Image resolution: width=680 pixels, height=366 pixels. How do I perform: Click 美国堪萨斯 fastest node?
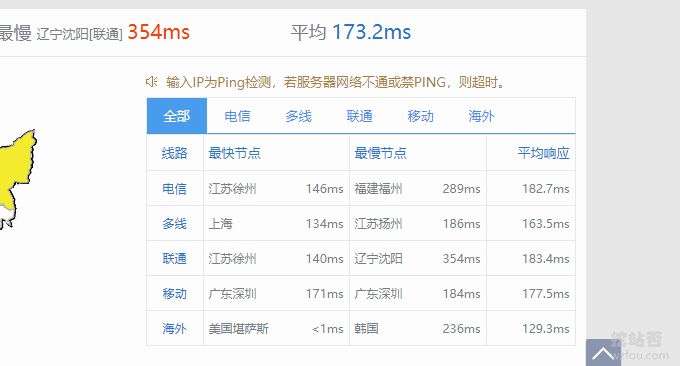click(239, 329)
